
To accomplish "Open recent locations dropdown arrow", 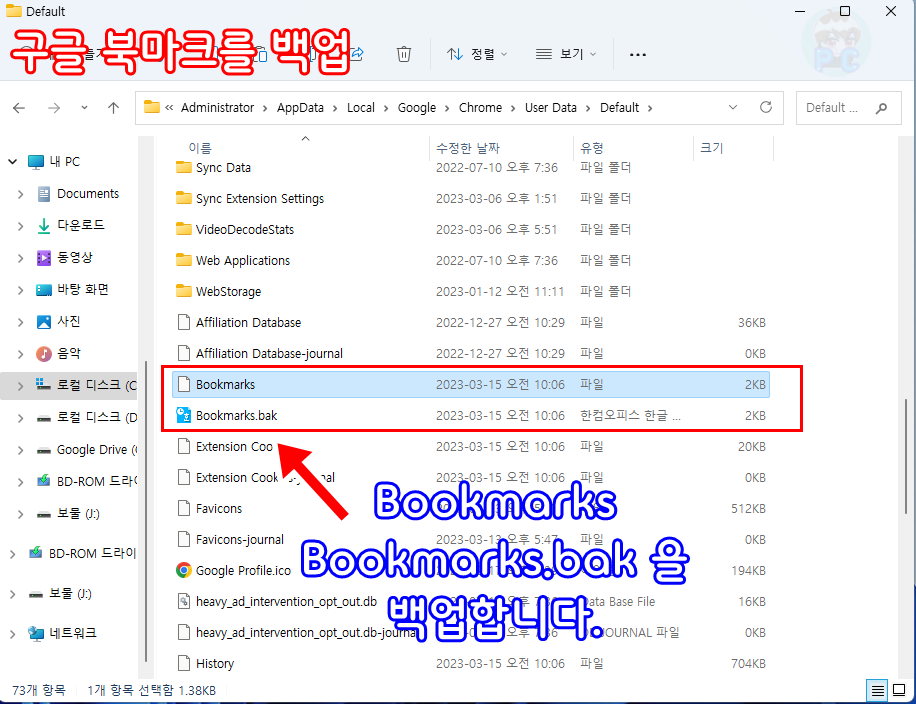I will 85,108.
